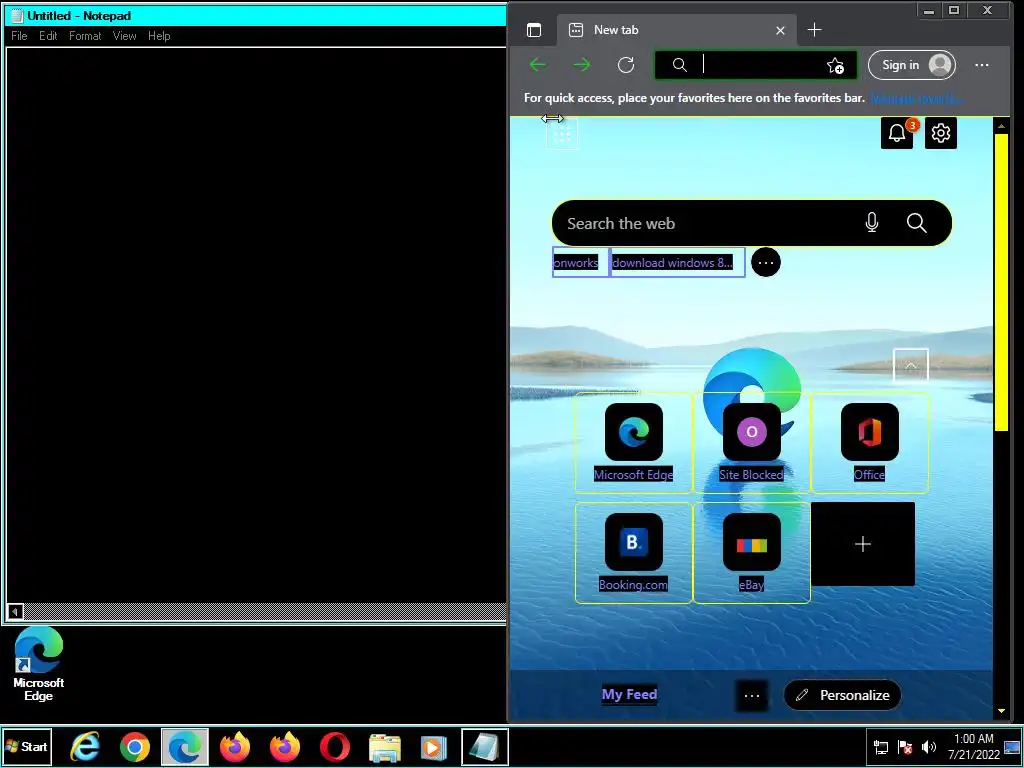Click the taskbar clock showing 1:00 AM
Screen dimensions: 1024x768
pyautogui.click(x=974, y=746)
